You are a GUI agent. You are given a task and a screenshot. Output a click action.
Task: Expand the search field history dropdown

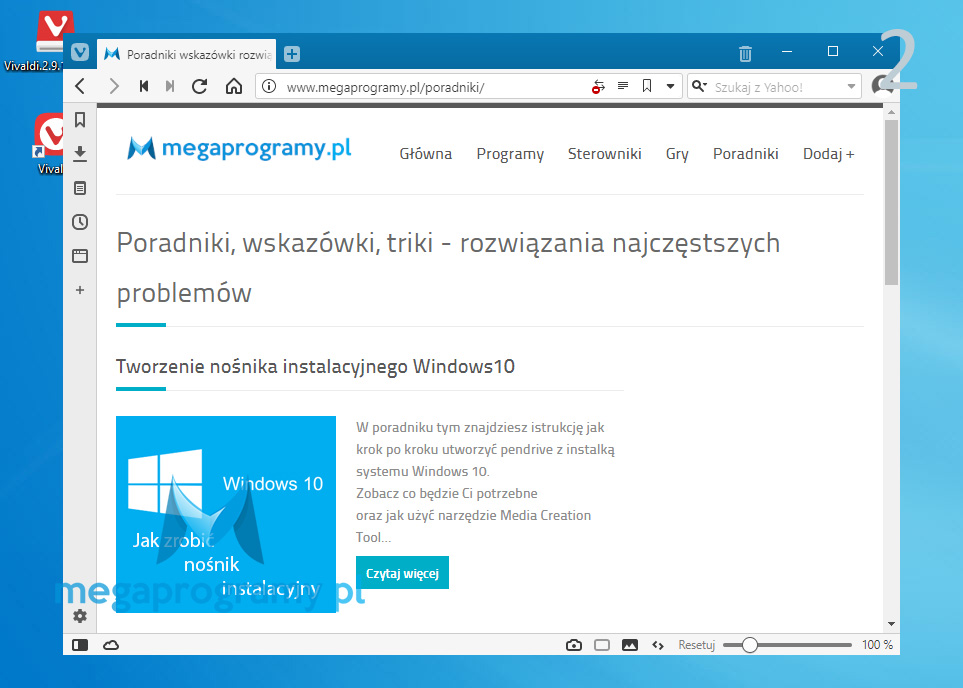[x=851, y=87]
